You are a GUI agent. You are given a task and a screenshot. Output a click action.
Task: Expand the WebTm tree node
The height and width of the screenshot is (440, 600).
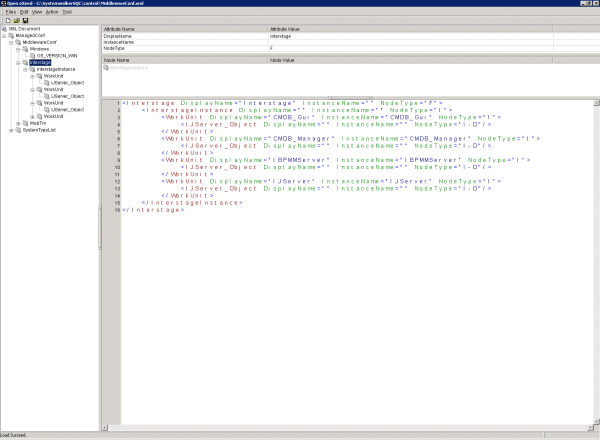(19, 123)
